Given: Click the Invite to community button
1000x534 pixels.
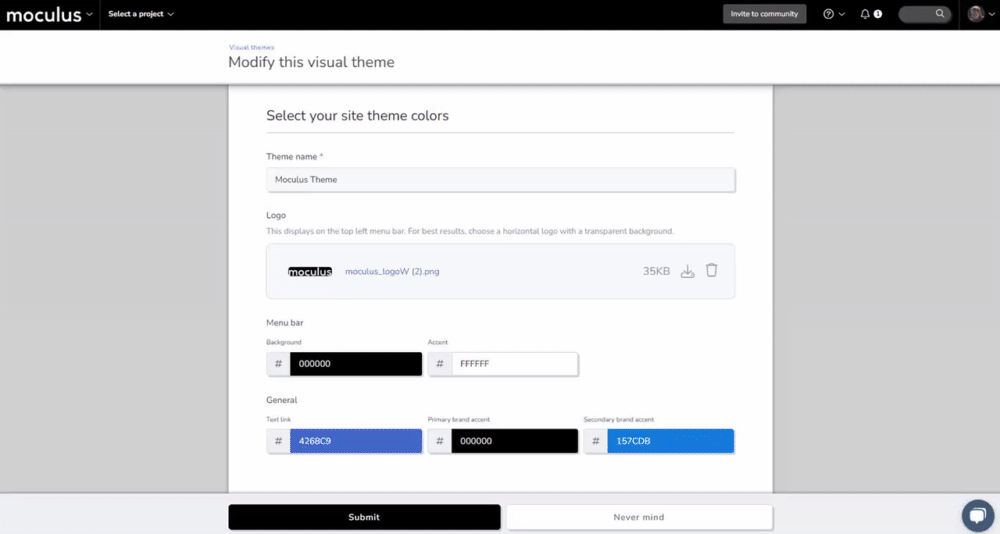Looking at the screenshot, I should click(764, 14).
